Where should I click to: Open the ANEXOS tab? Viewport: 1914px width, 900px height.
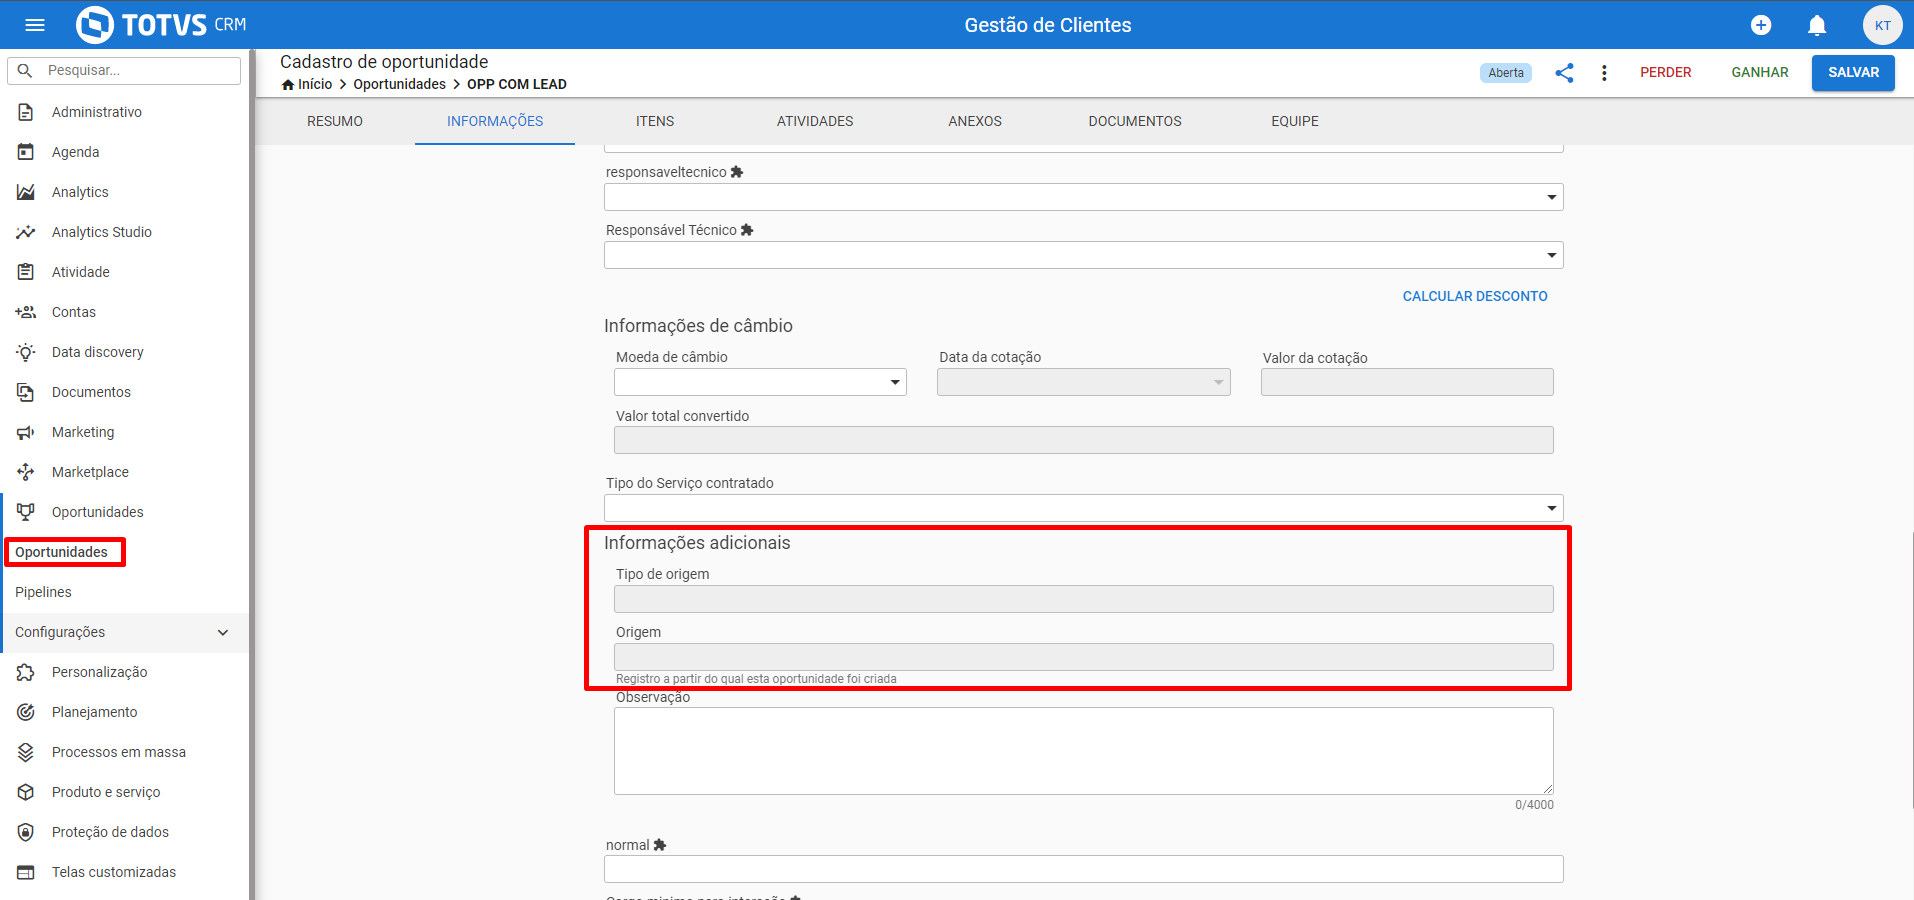[x=975, y=121]
